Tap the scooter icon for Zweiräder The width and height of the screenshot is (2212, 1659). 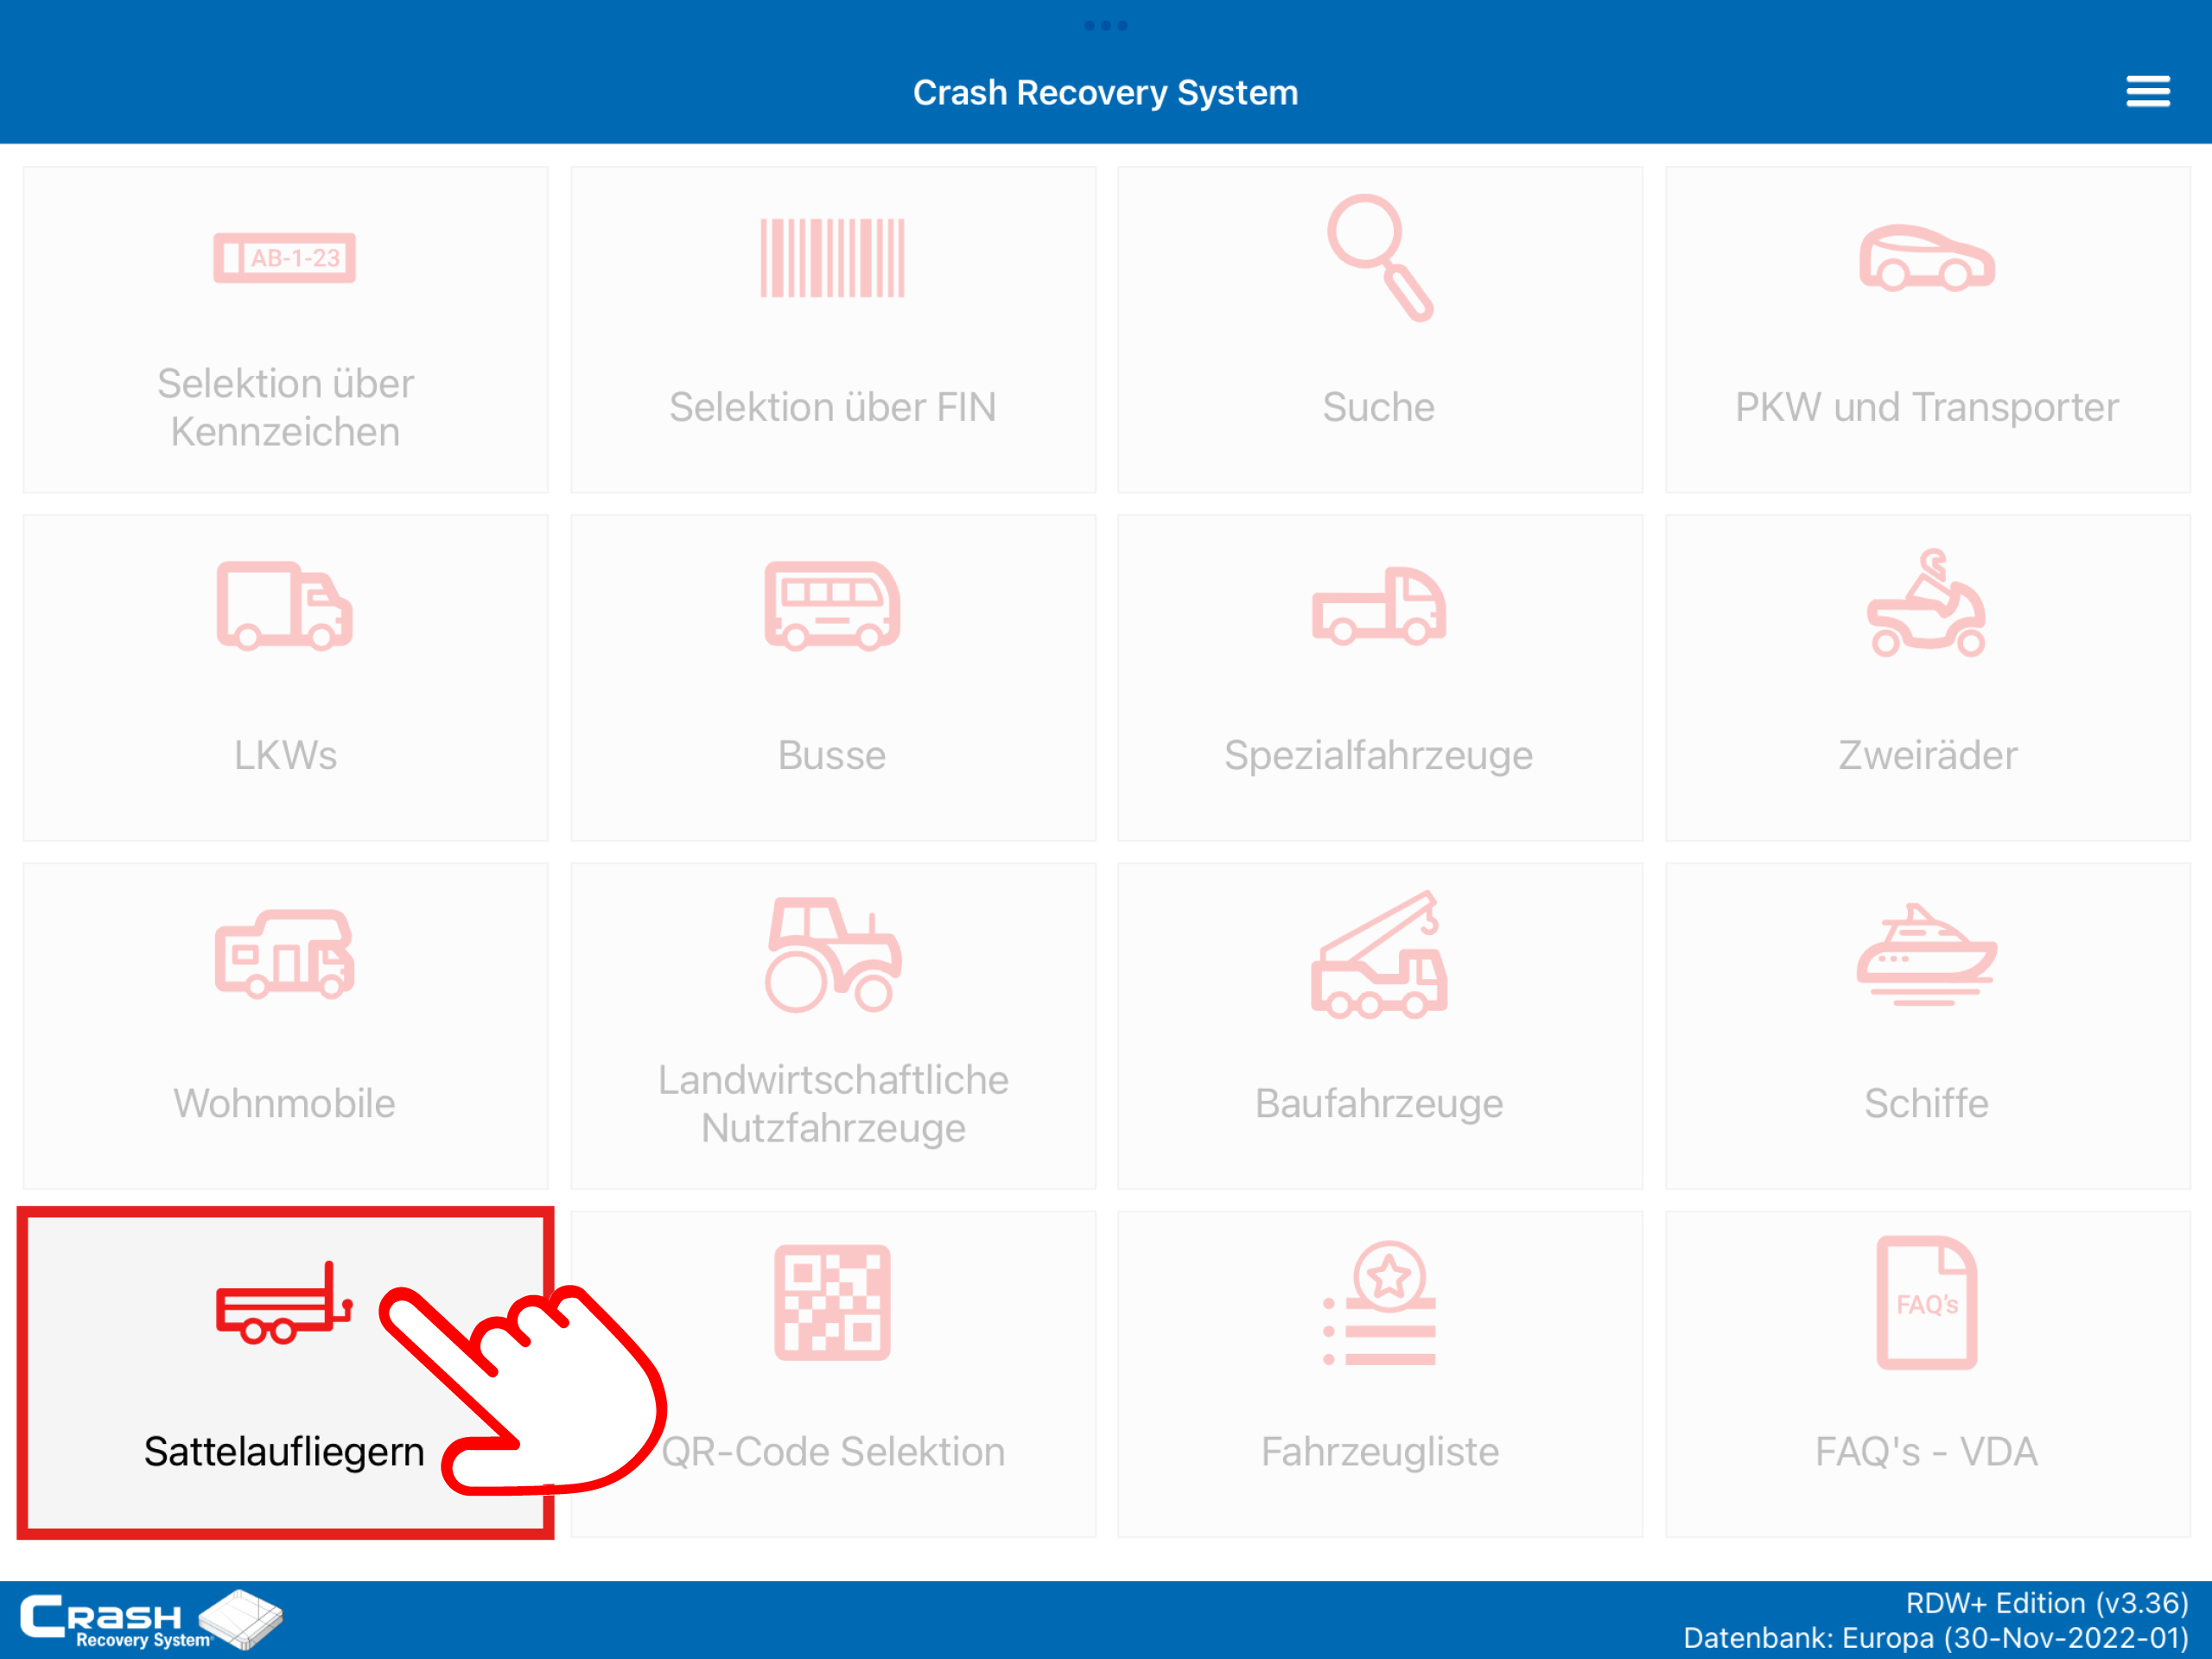pos(1926,603)
